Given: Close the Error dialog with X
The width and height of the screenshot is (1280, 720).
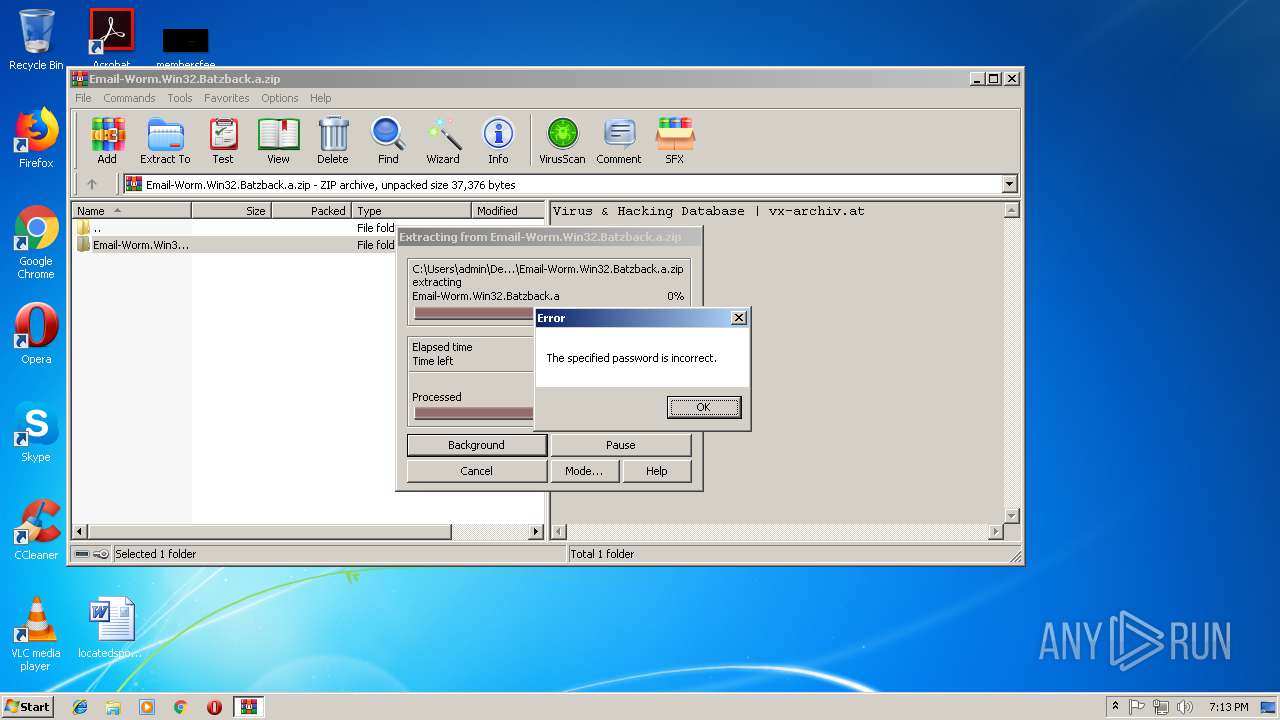Looking at the screenshot, I should (739, 318).
